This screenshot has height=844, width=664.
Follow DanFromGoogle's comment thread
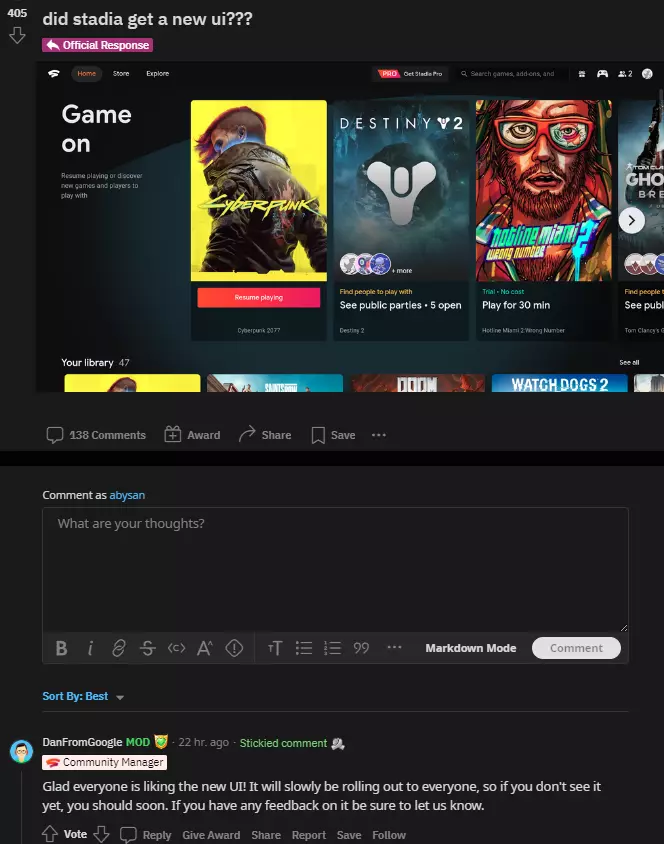[x=388, y=835]
